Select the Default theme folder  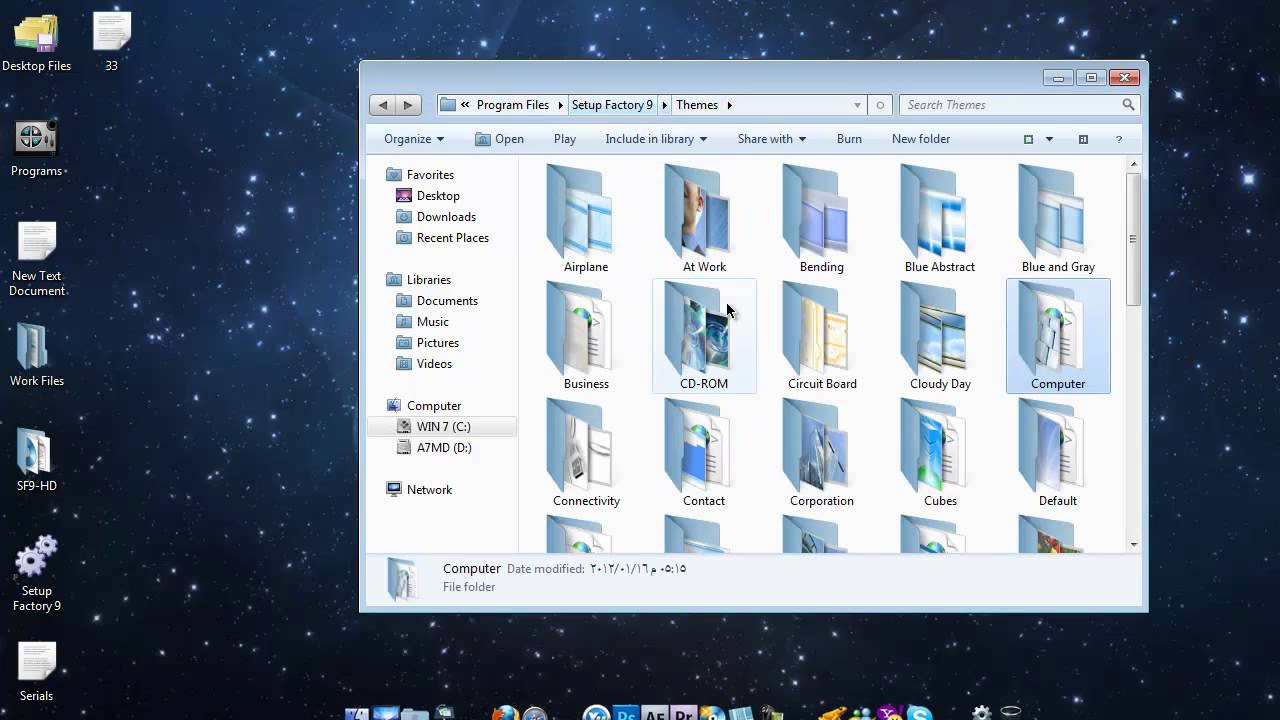(x=1058, y=453)
